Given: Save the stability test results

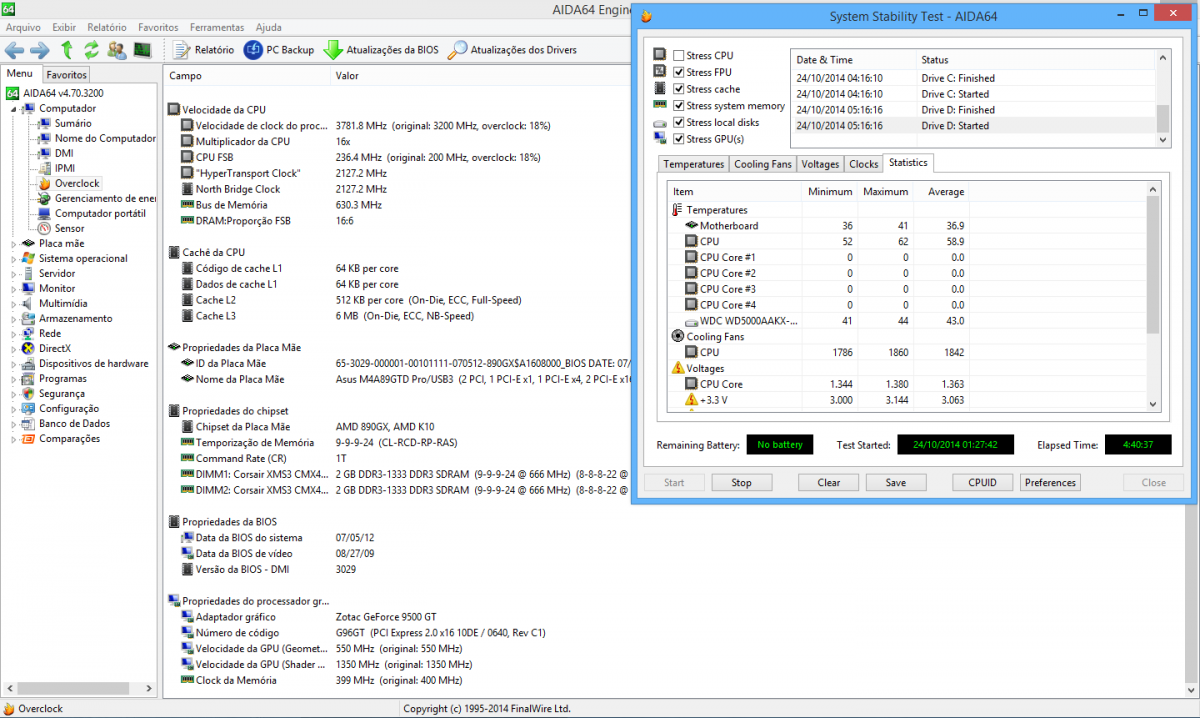Looking at the screenshot, I should coord(896,482).
